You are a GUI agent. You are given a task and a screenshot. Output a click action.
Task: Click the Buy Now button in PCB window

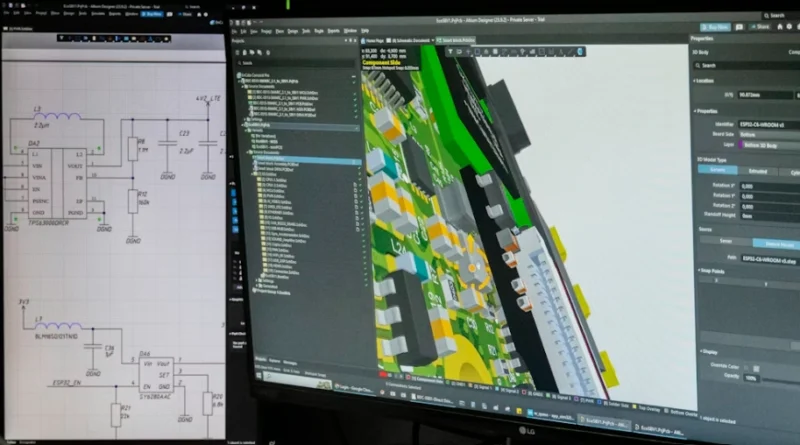715,27
